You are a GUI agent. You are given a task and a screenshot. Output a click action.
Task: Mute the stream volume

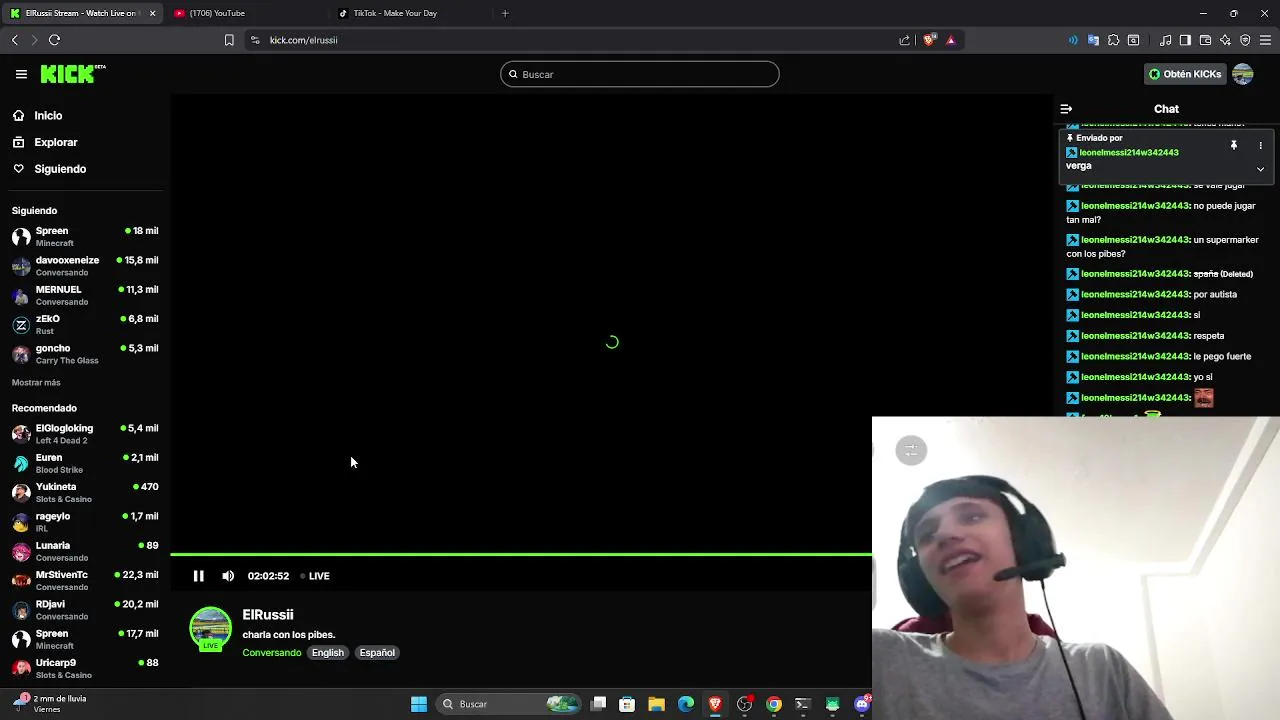coord(228,576)
